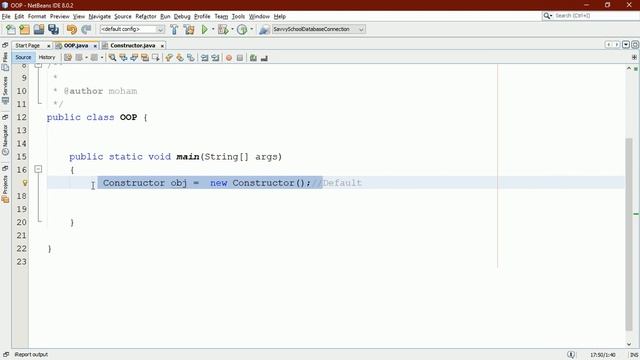Open the Navigator side panel
This screenshot has height=360, width=640.
click(5, 140)
